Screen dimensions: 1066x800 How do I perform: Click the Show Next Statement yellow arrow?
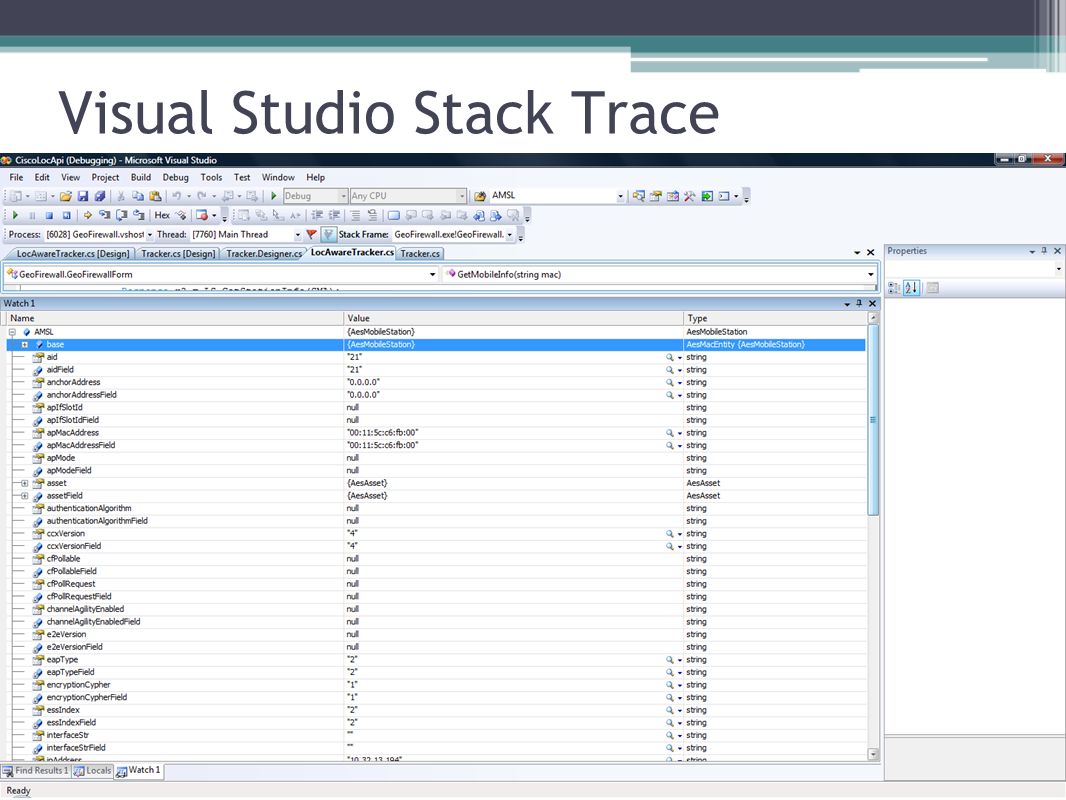[88, 215]
